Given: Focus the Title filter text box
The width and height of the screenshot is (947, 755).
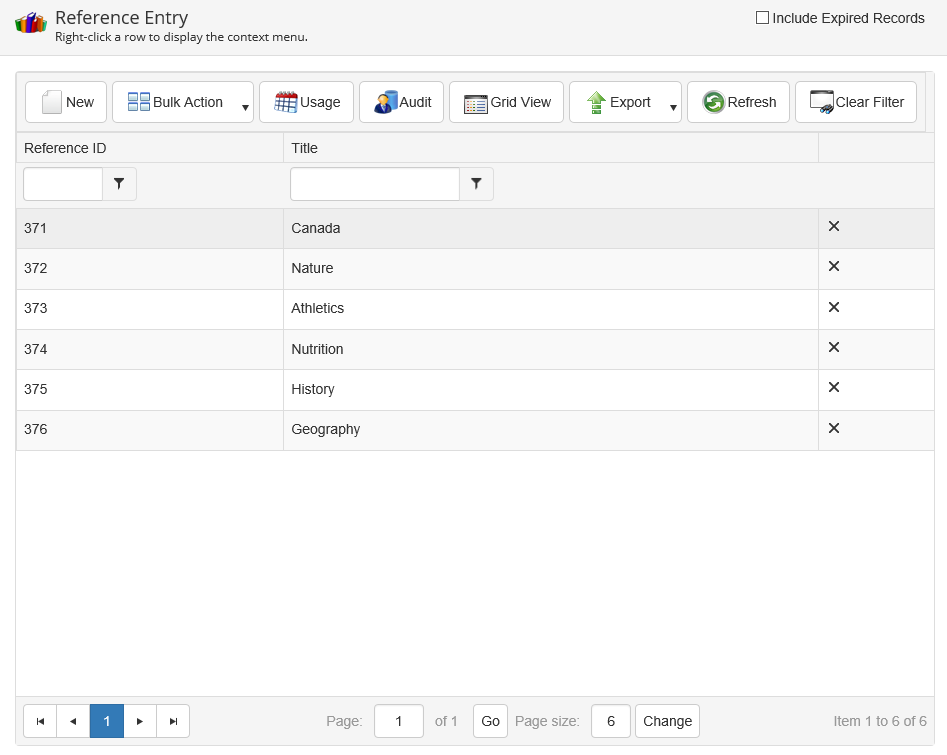Looking at the screenshot, I should click(x=374, y=184).
